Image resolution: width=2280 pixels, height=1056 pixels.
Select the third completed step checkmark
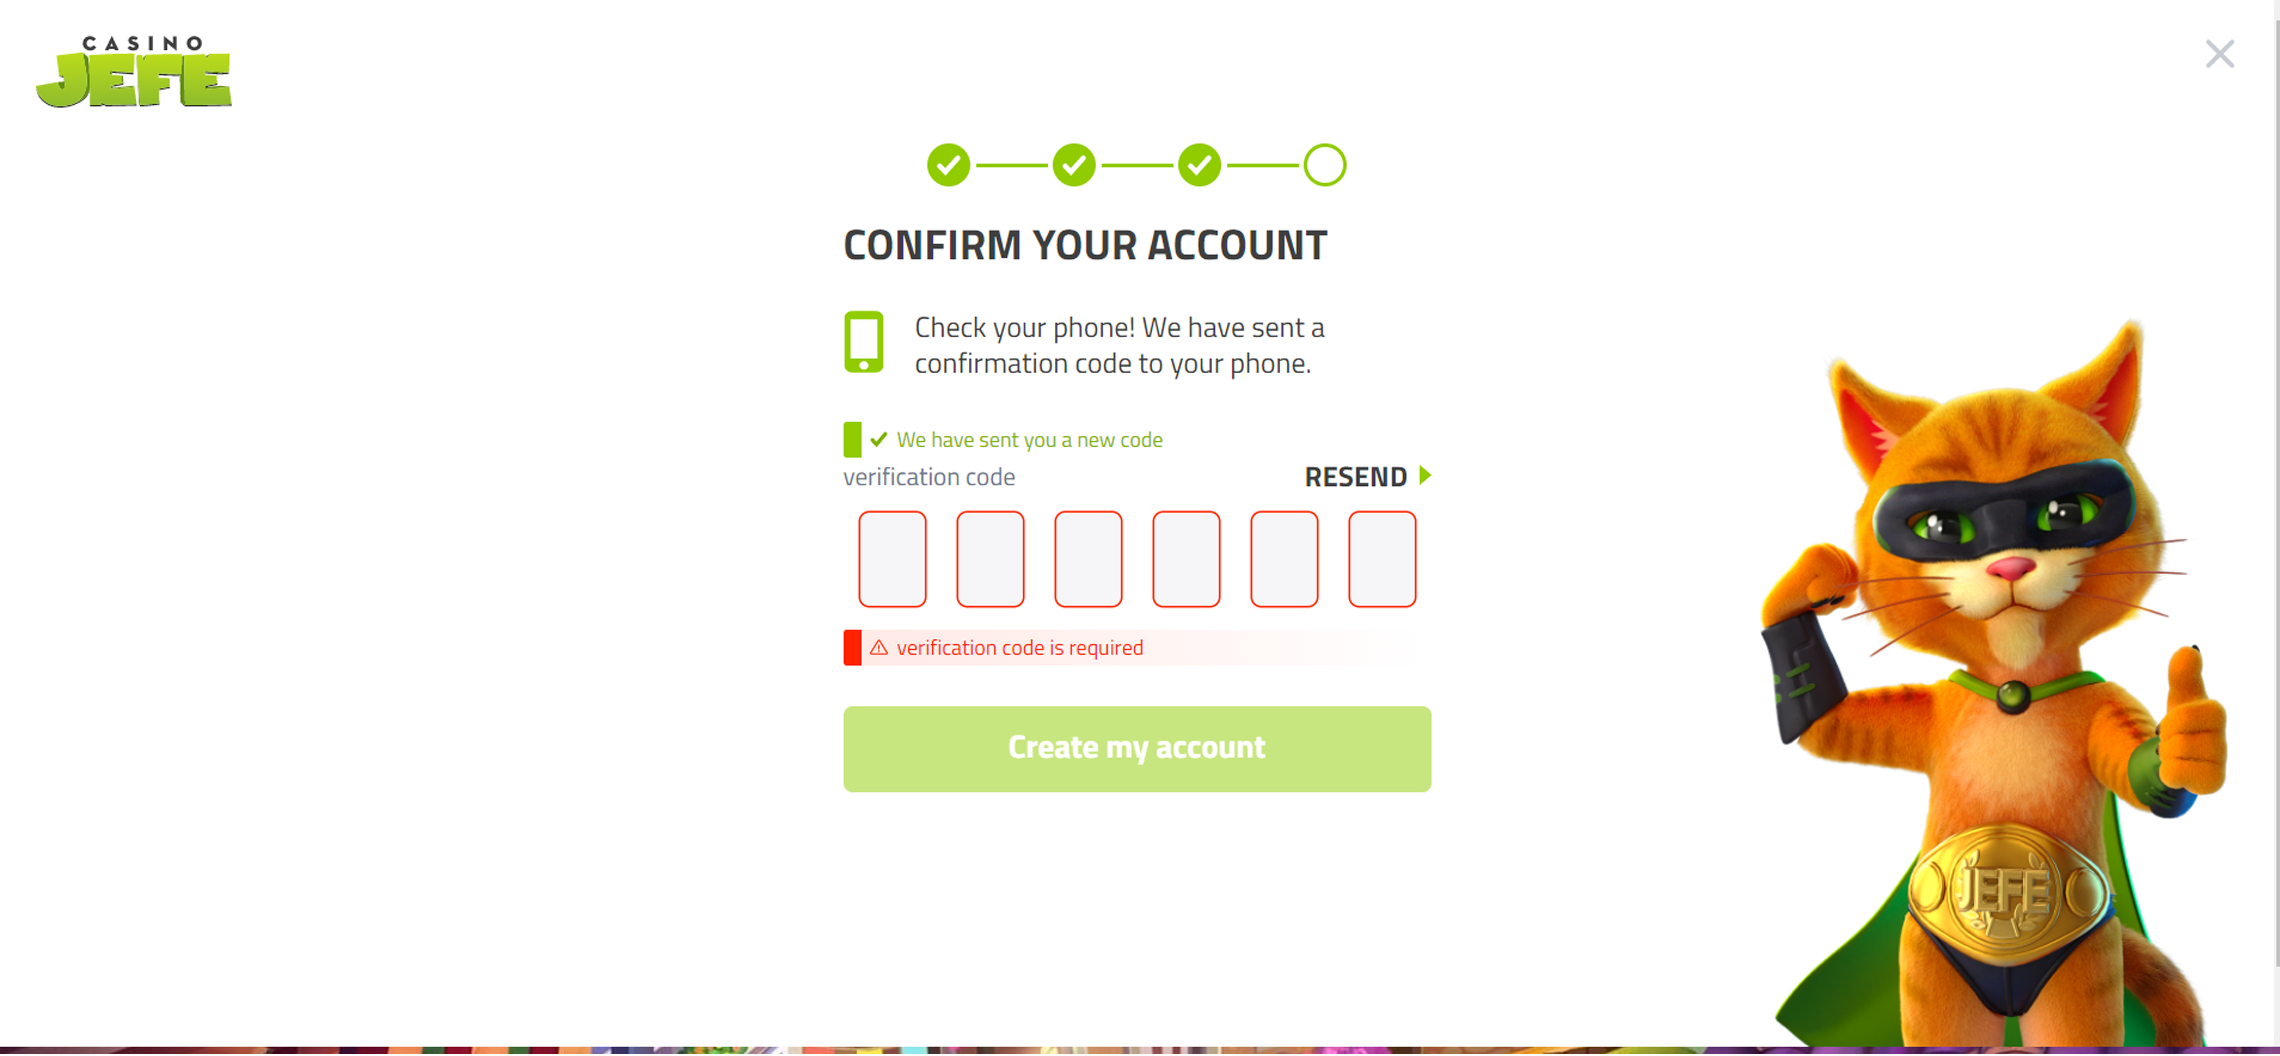point(1199,165)
